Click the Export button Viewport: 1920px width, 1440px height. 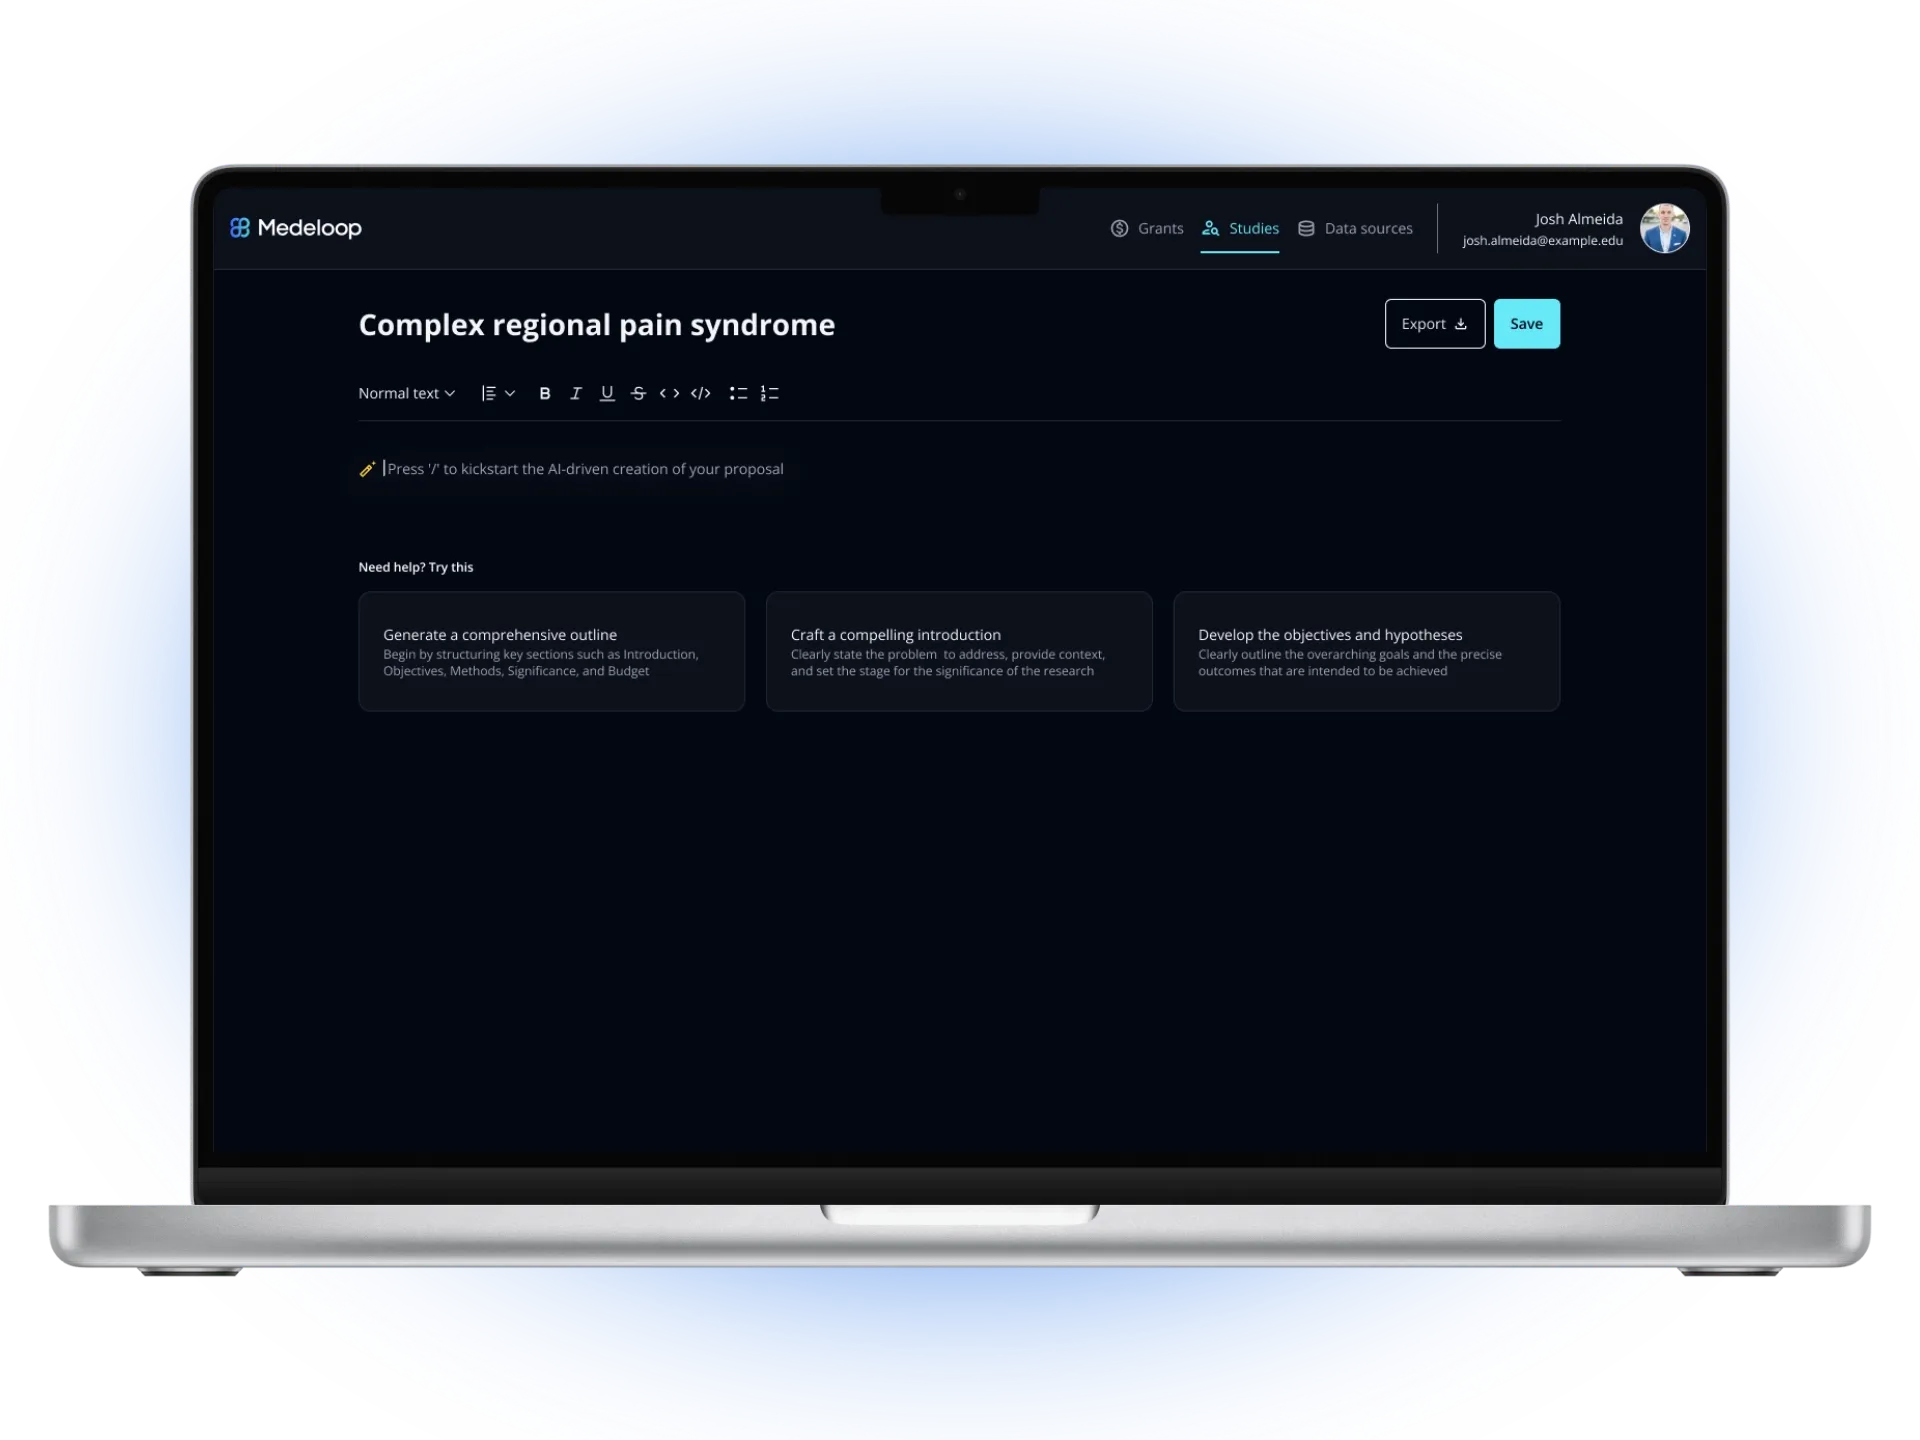(x=1434, y=324)
